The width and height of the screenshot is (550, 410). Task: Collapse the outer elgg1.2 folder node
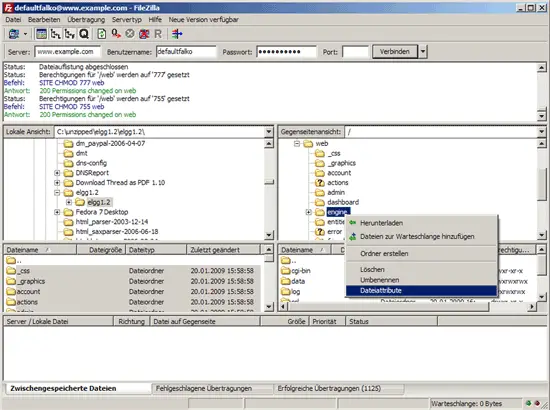click(57, 193)
